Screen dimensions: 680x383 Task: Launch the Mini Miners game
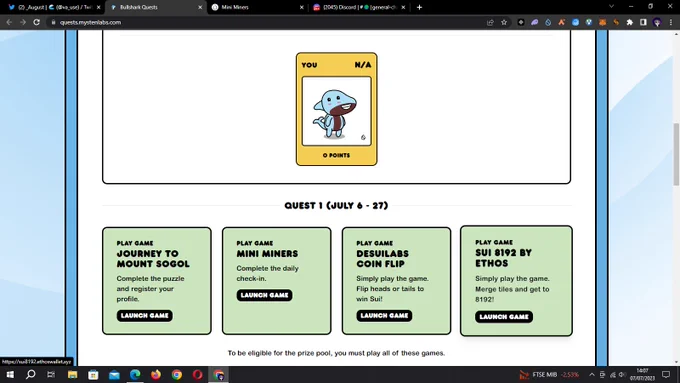264,295
